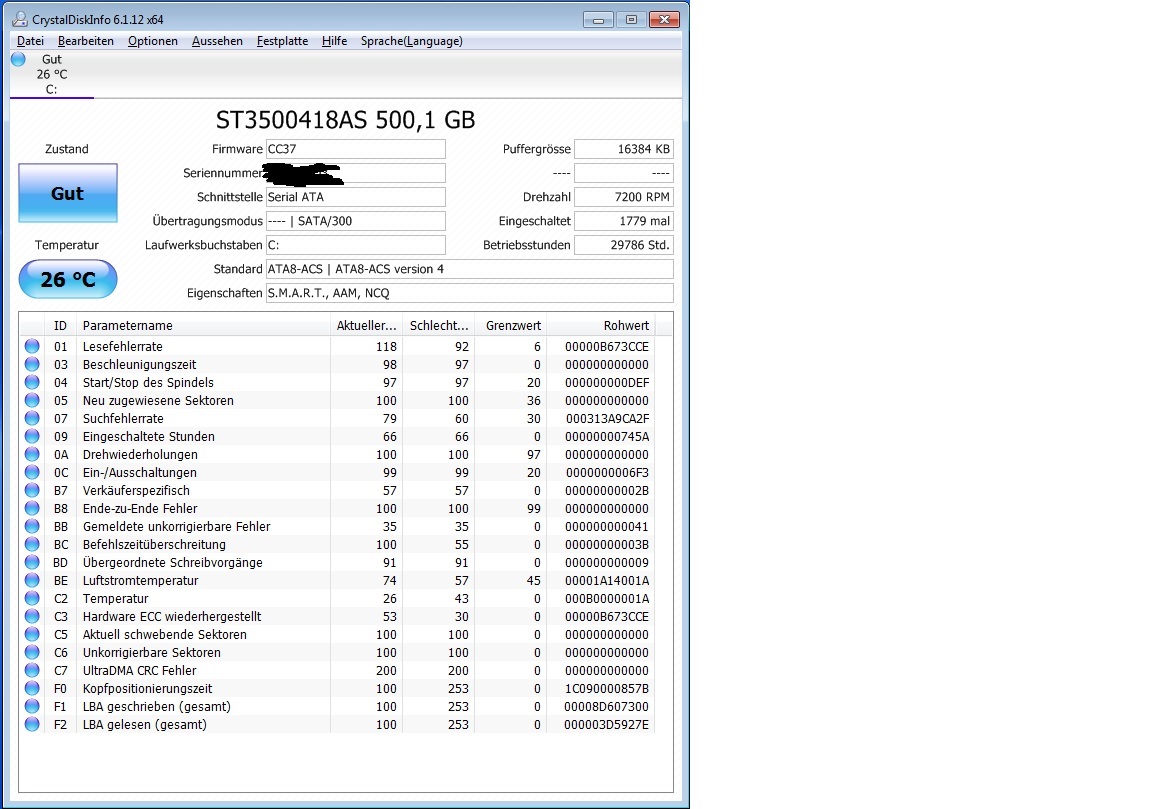Screen dimensions: 1152x809
Task: Open the Aussehen menu
Action: click(x=217, y=41)
